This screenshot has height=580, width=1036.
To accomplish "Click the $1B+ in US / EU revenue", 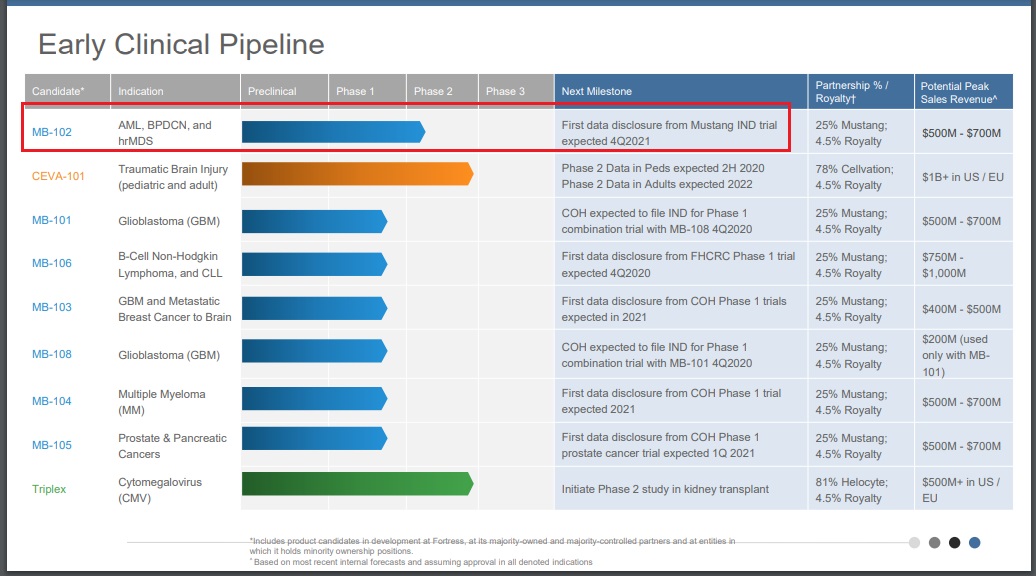I will point(963,177).
